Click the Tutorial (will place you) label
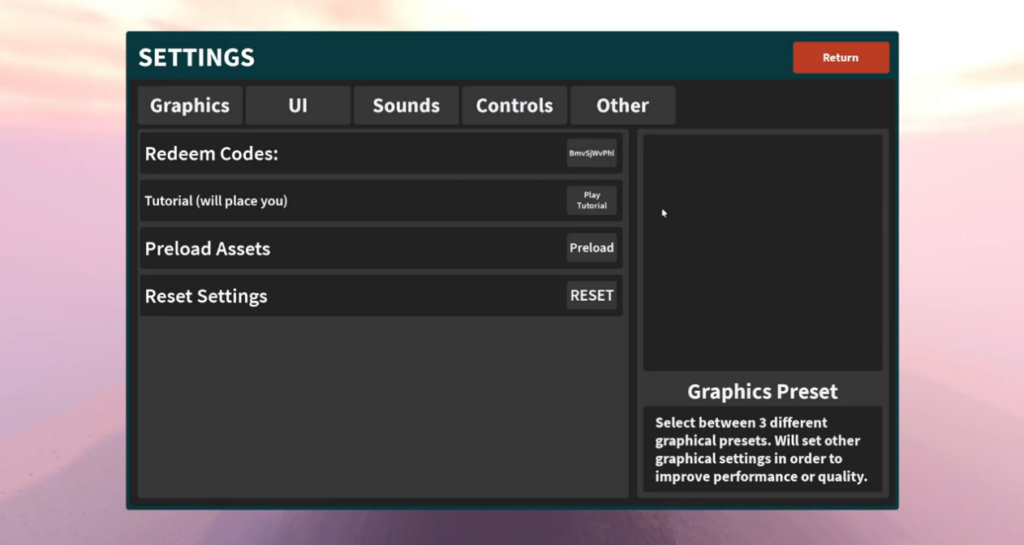The width and height of the screenshot is (1024, 545). point(216,201)
